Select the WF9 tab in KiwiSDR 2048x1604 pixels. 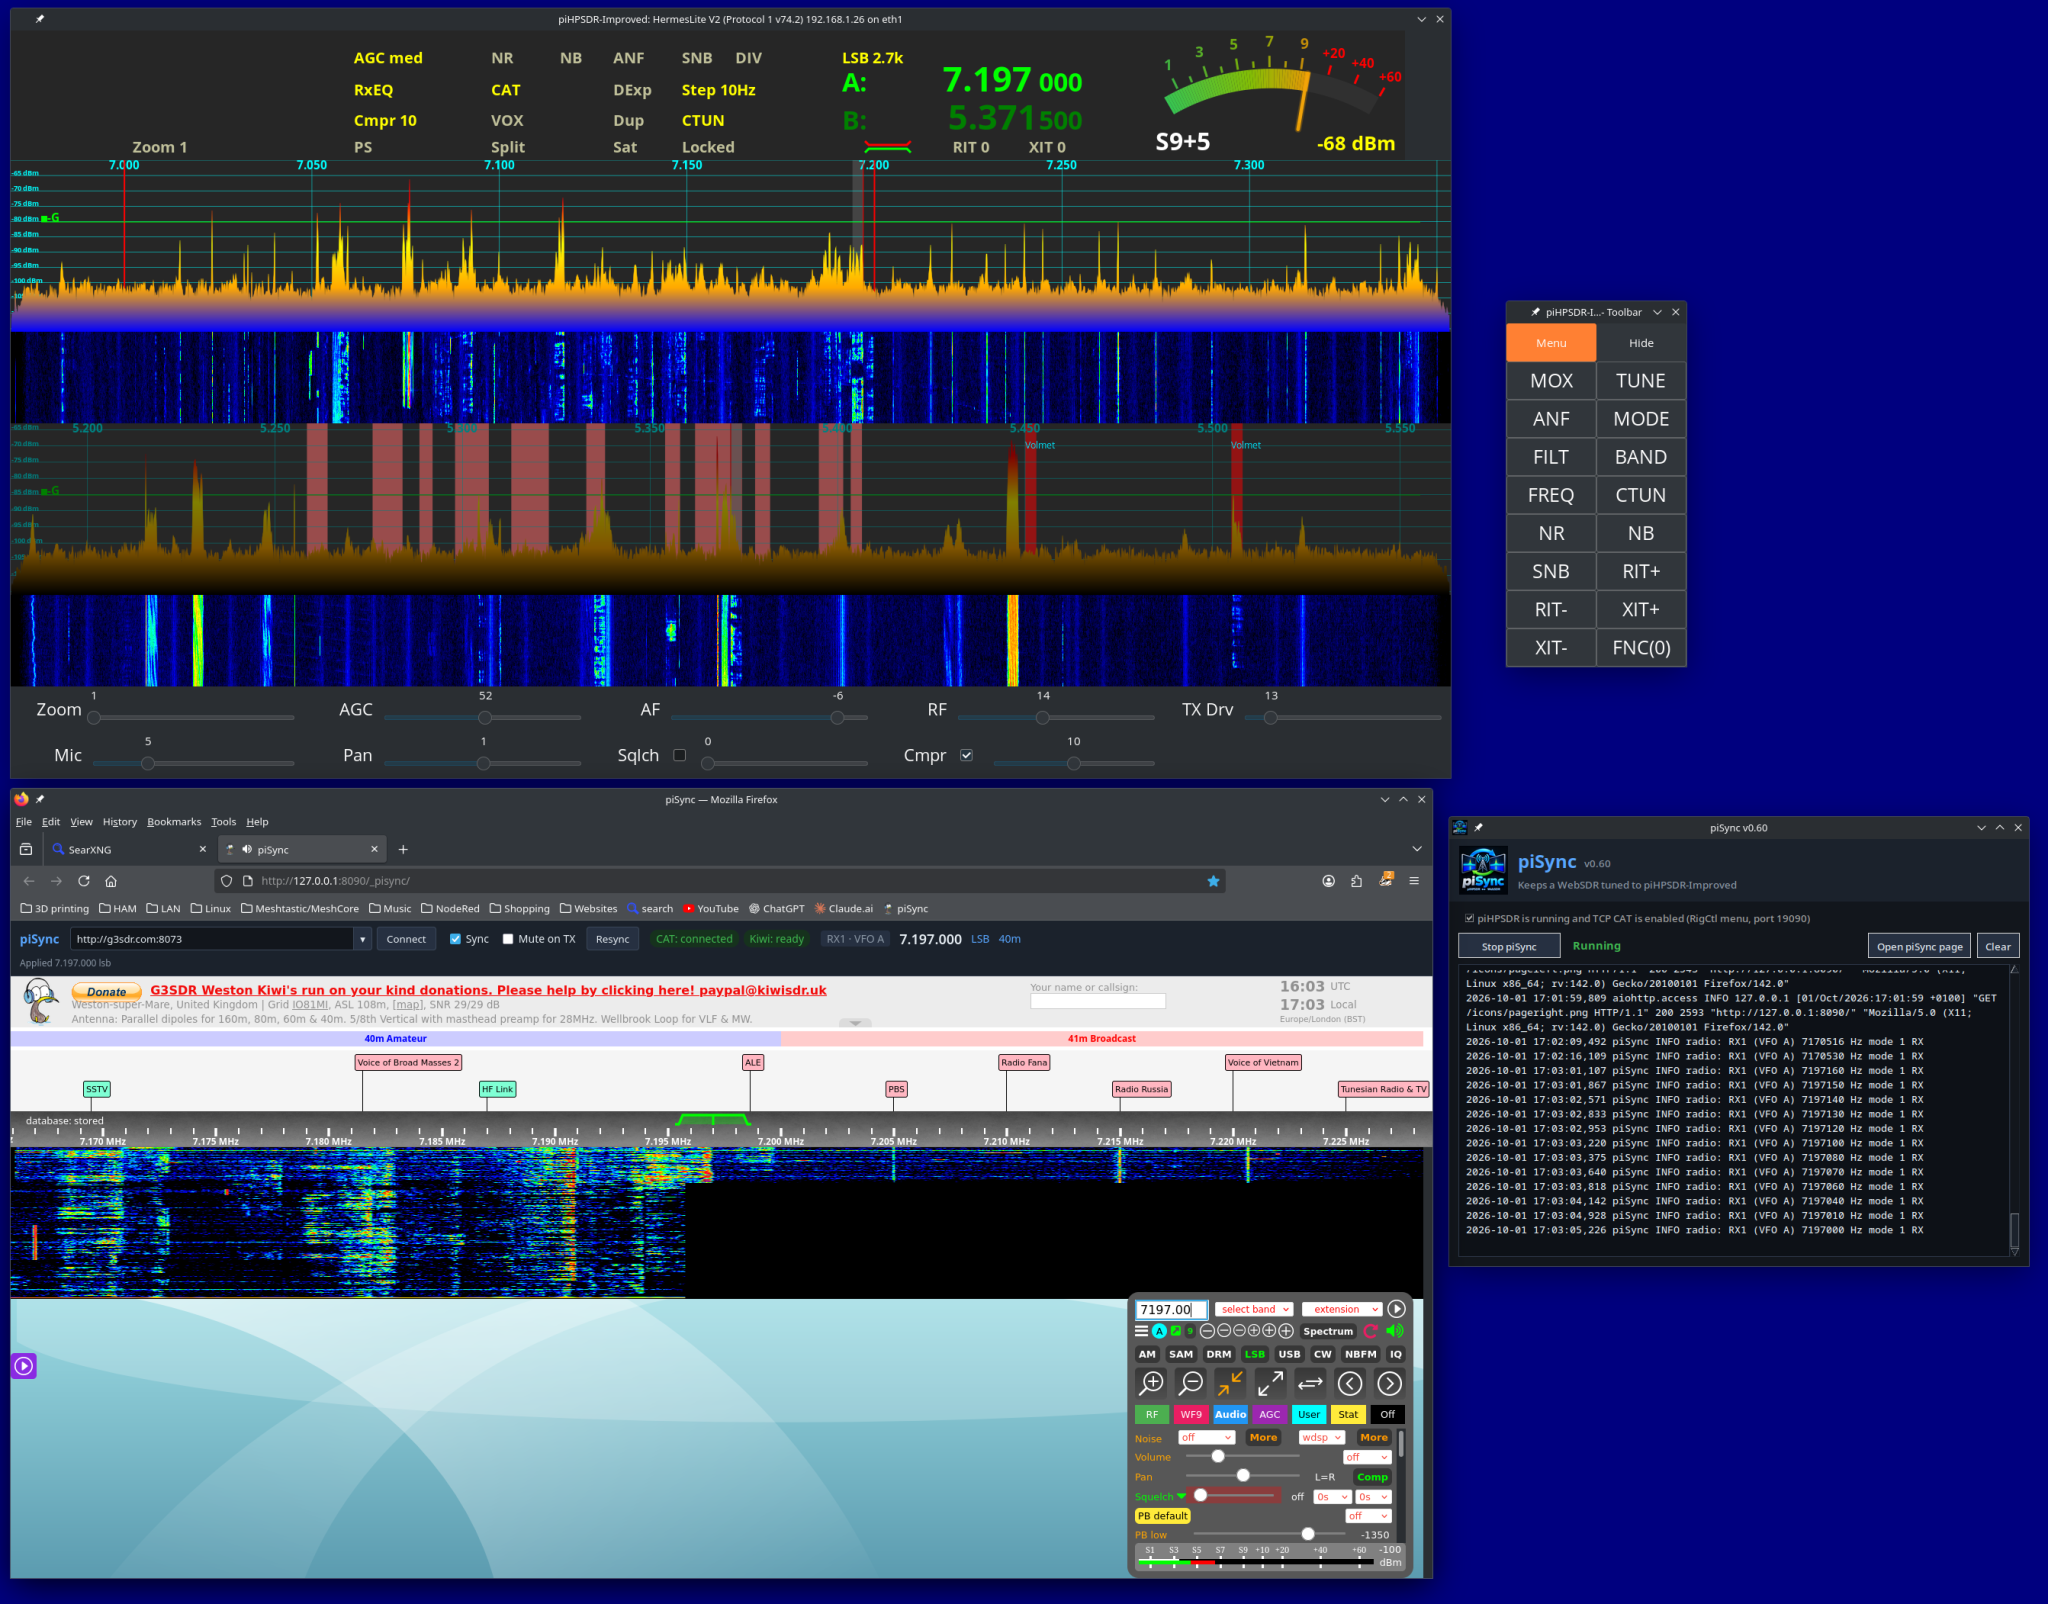1190,1414
